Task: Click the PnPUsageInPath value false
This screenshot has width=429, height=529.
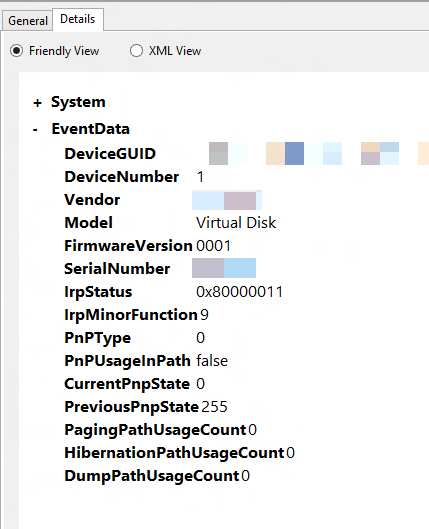Action: [x=212, y=361]
